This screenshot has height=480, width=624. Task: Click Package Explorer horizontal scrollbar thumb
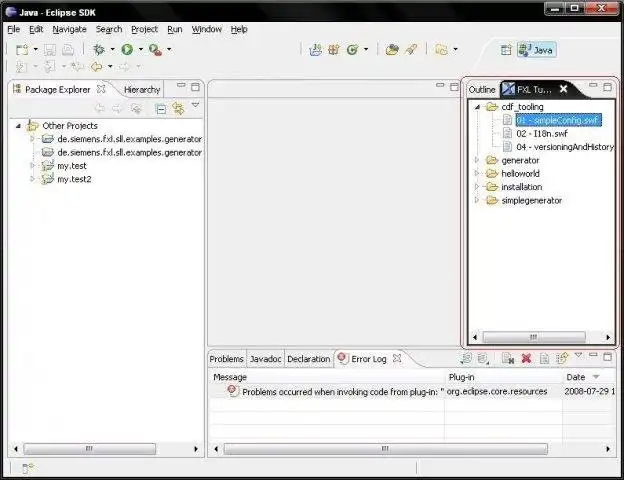90,449
